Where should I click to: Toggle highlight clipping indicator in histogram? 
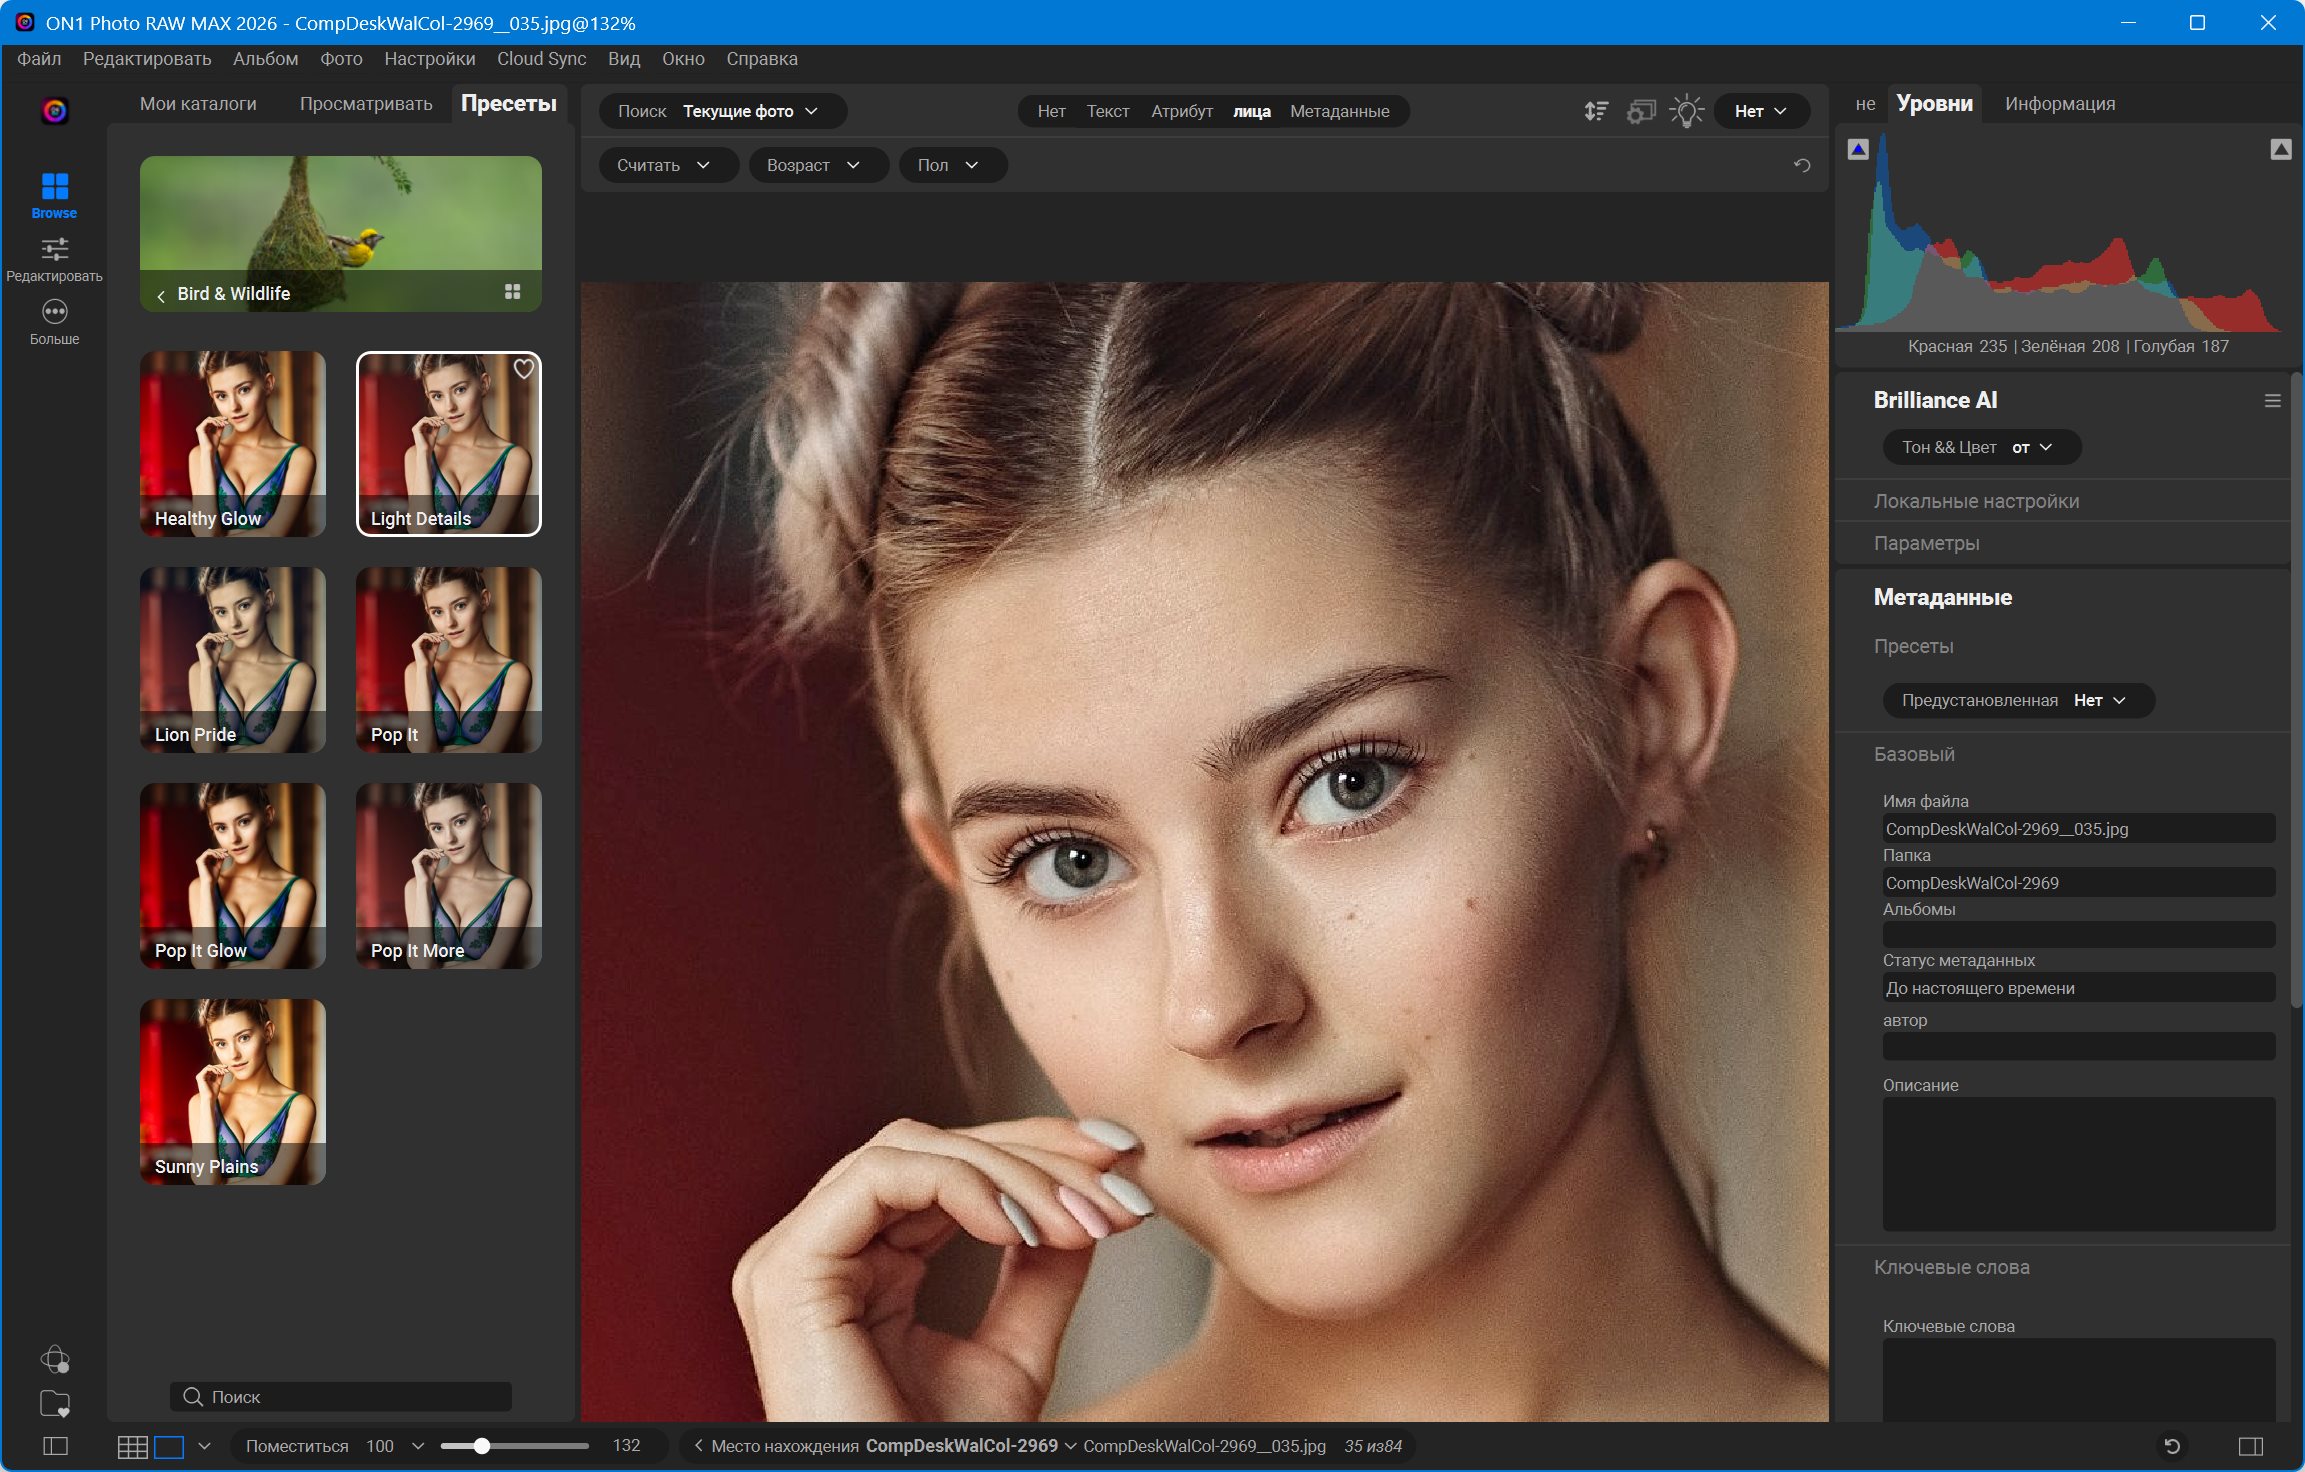tap(2280, 149)
